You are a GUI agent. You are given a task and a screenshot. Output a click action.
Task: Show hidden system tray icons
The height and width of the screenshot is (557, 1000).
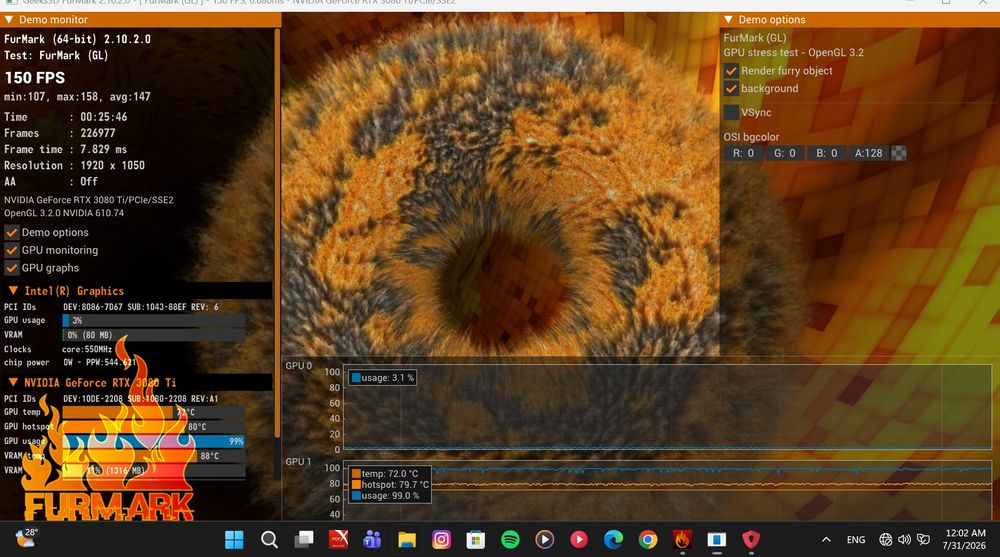point(826,540)
